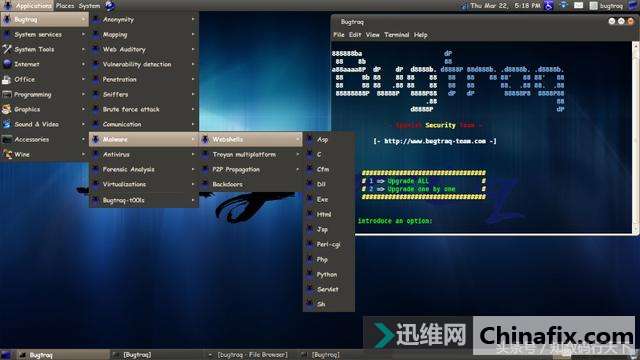The image size is (640, 360).
Task: Click the Perl-cgi webshell icon
Action: [x=310, y=244]
